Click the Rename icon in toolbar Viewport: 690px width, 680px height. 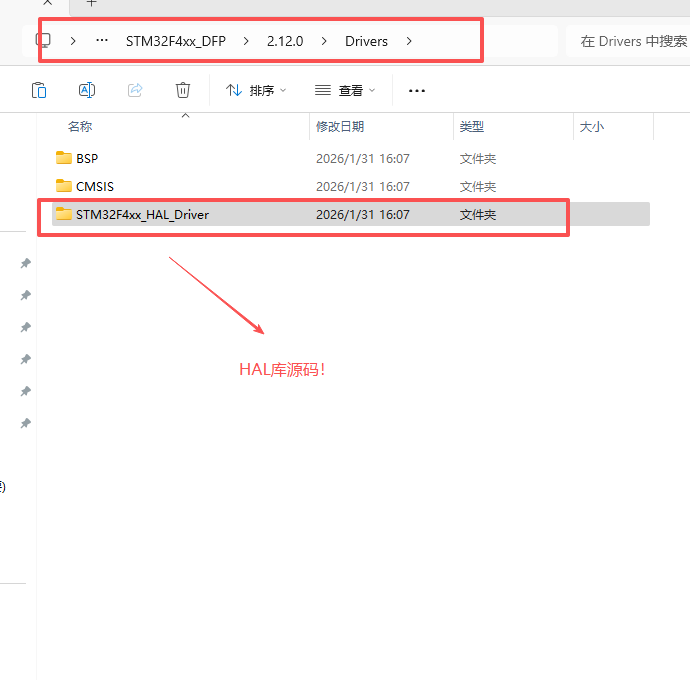click(x=87, y=90)
